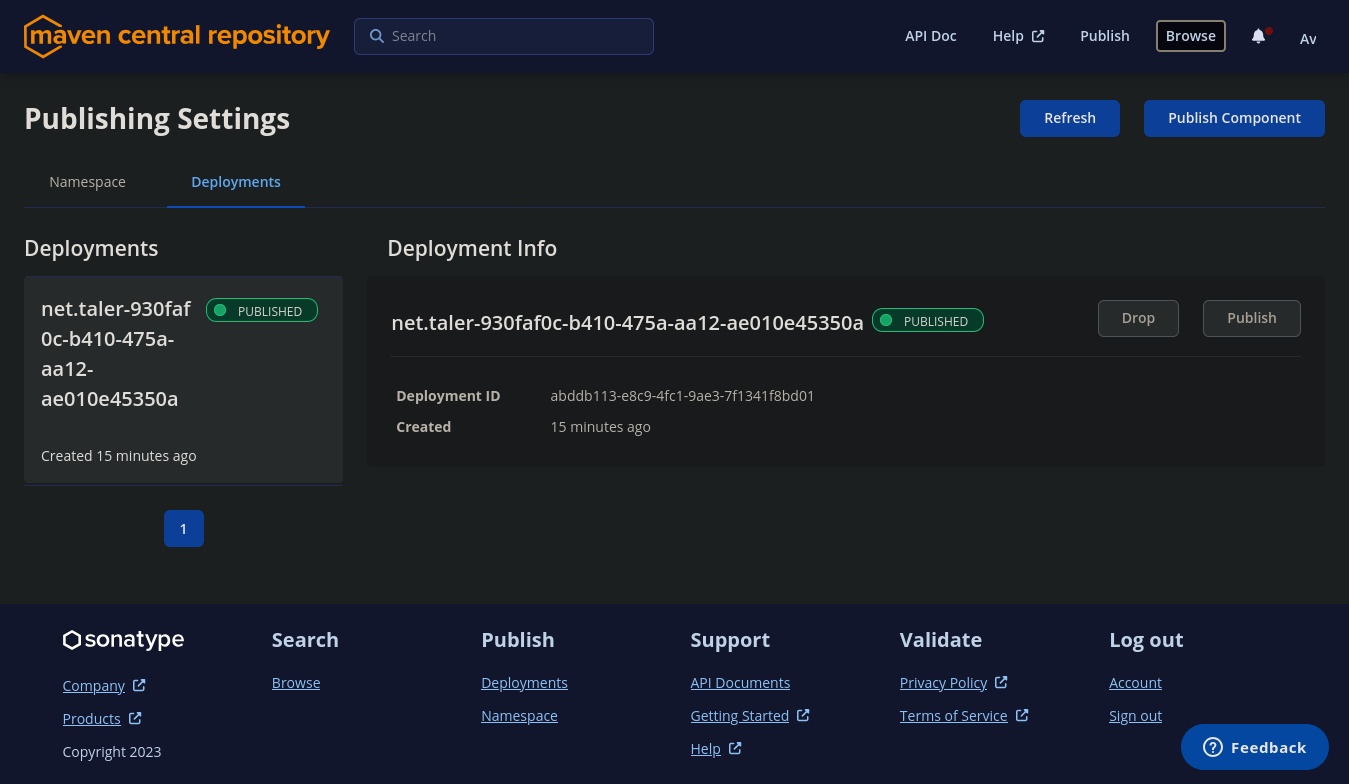Open API Doc in the header
This screenshot has width=1349, height=784.
tap(931, 36)
